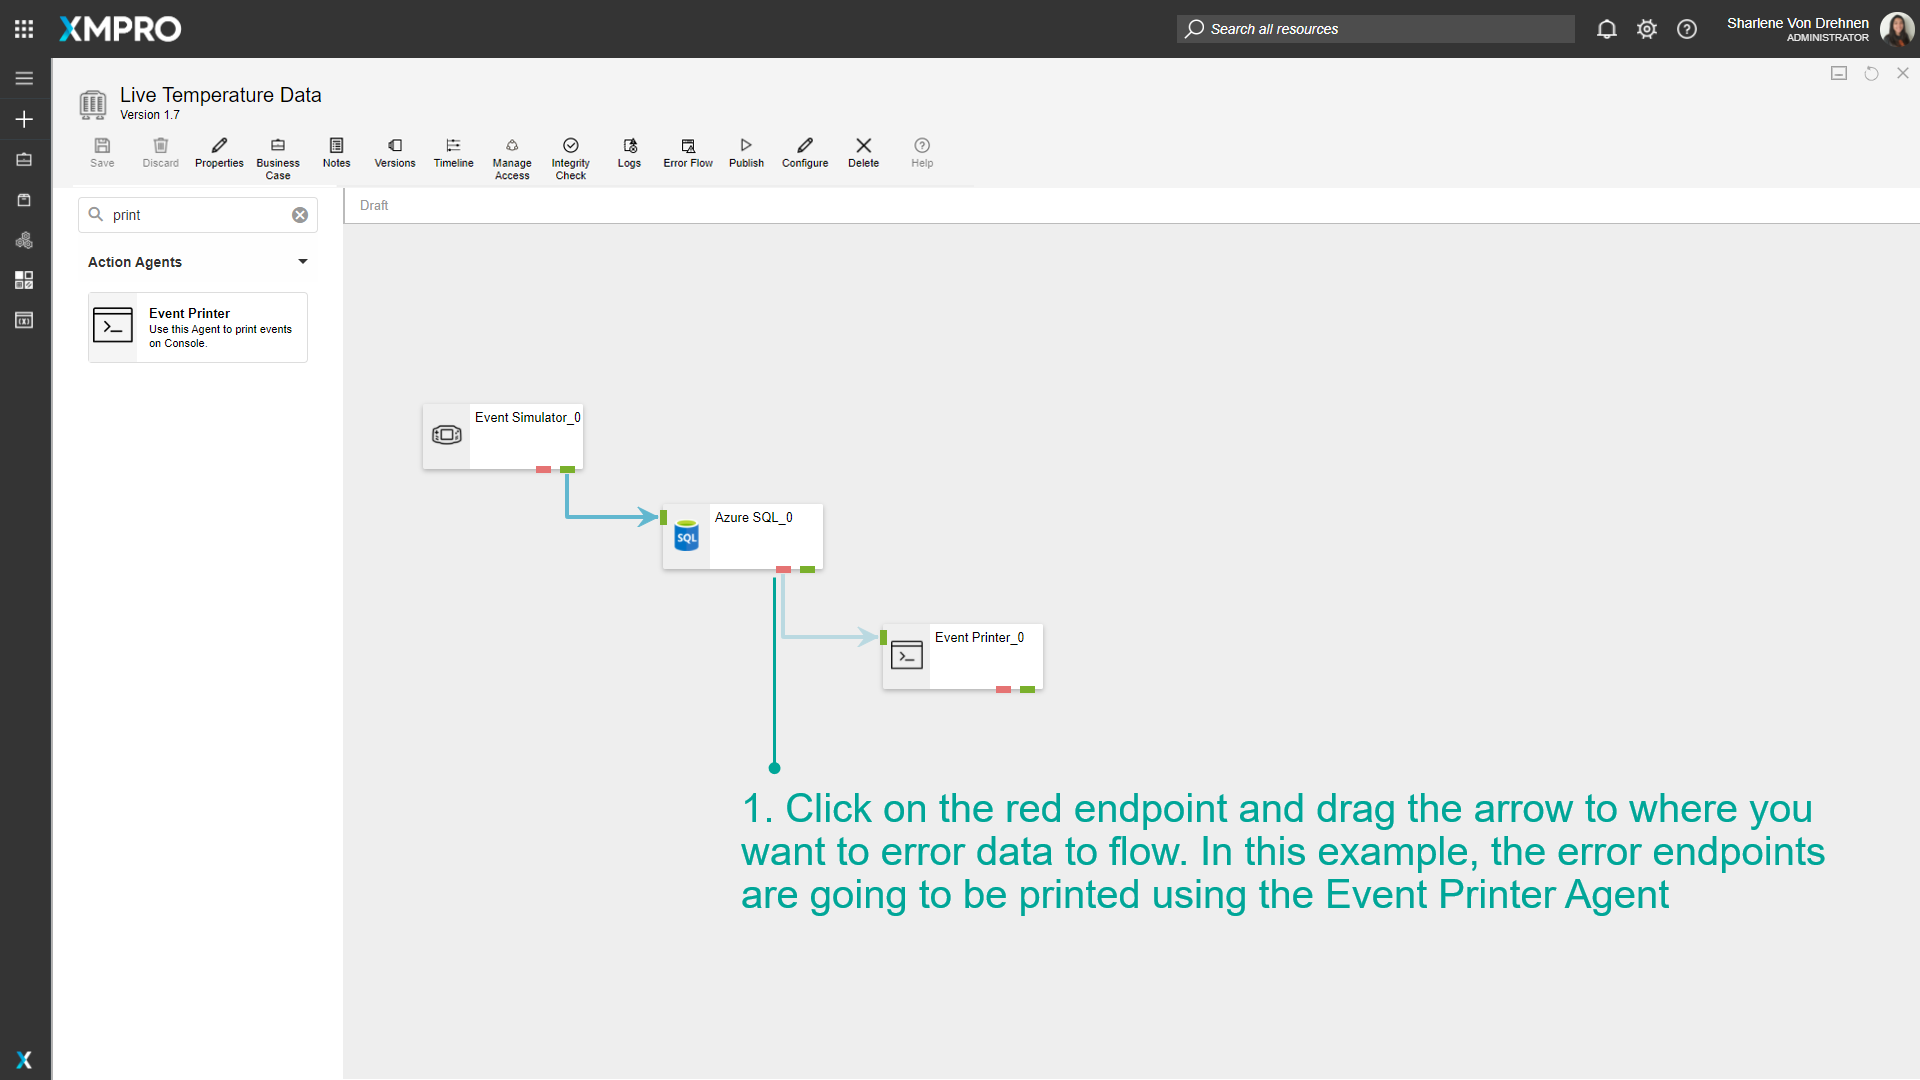Publish the data stream

[745, 152]
